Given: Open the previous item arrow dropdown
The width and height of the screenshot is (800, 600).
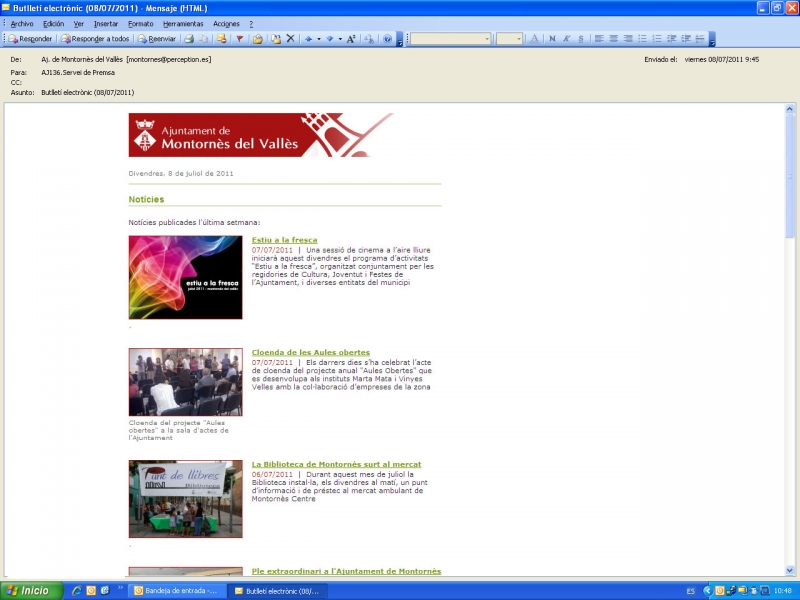Looking at the screenshot, I should click(319, 39).
